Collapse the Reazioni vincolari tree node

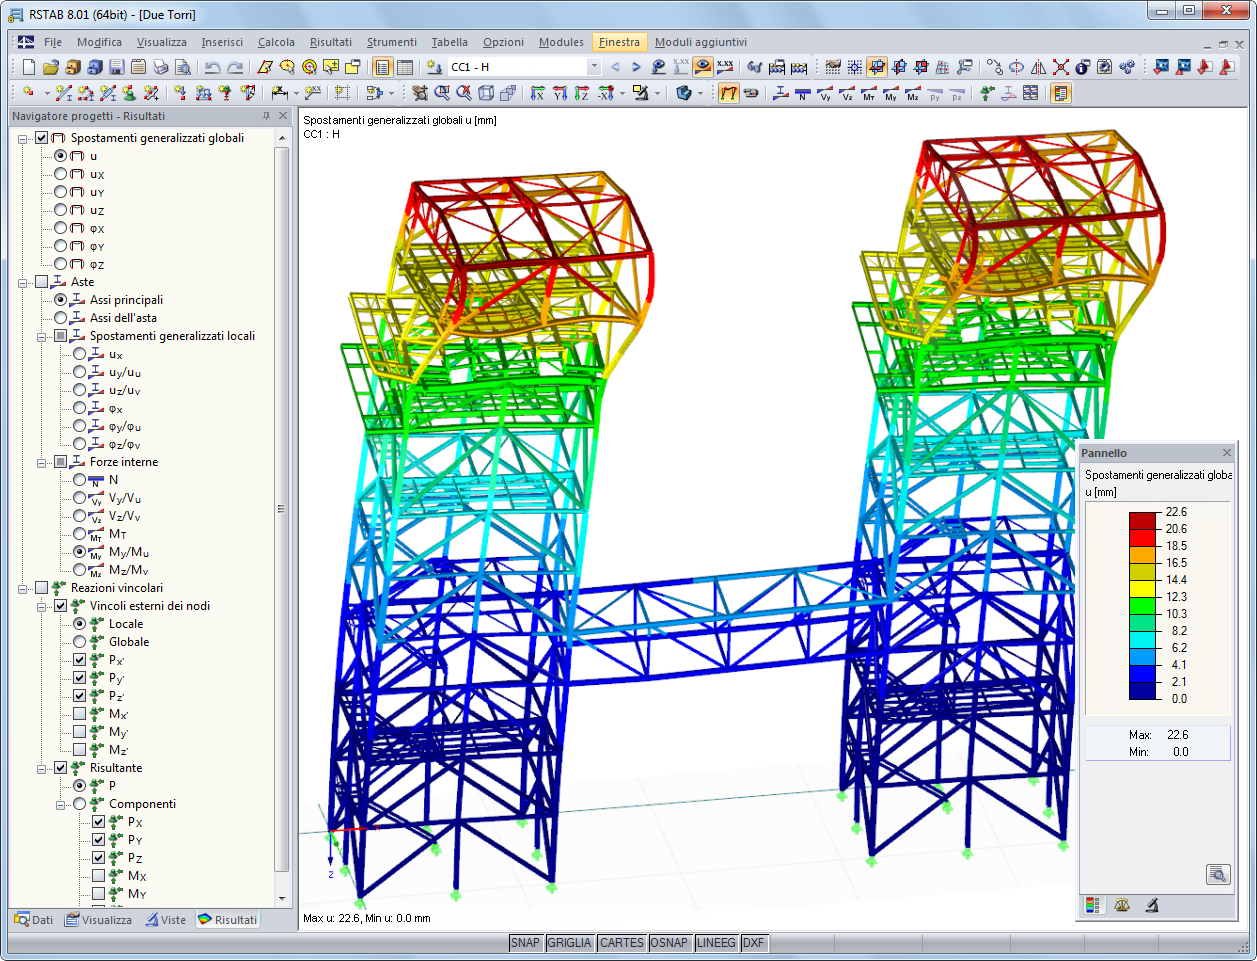[x=23, y=589]
